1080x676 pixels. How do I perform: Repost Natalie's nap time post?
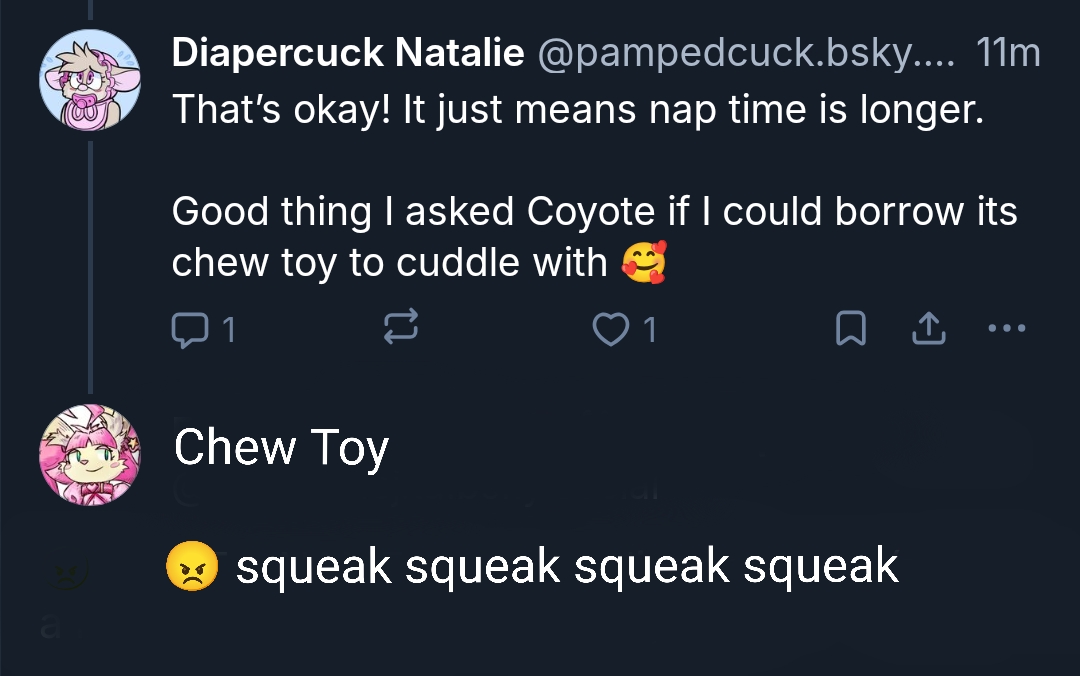point(400,329)
